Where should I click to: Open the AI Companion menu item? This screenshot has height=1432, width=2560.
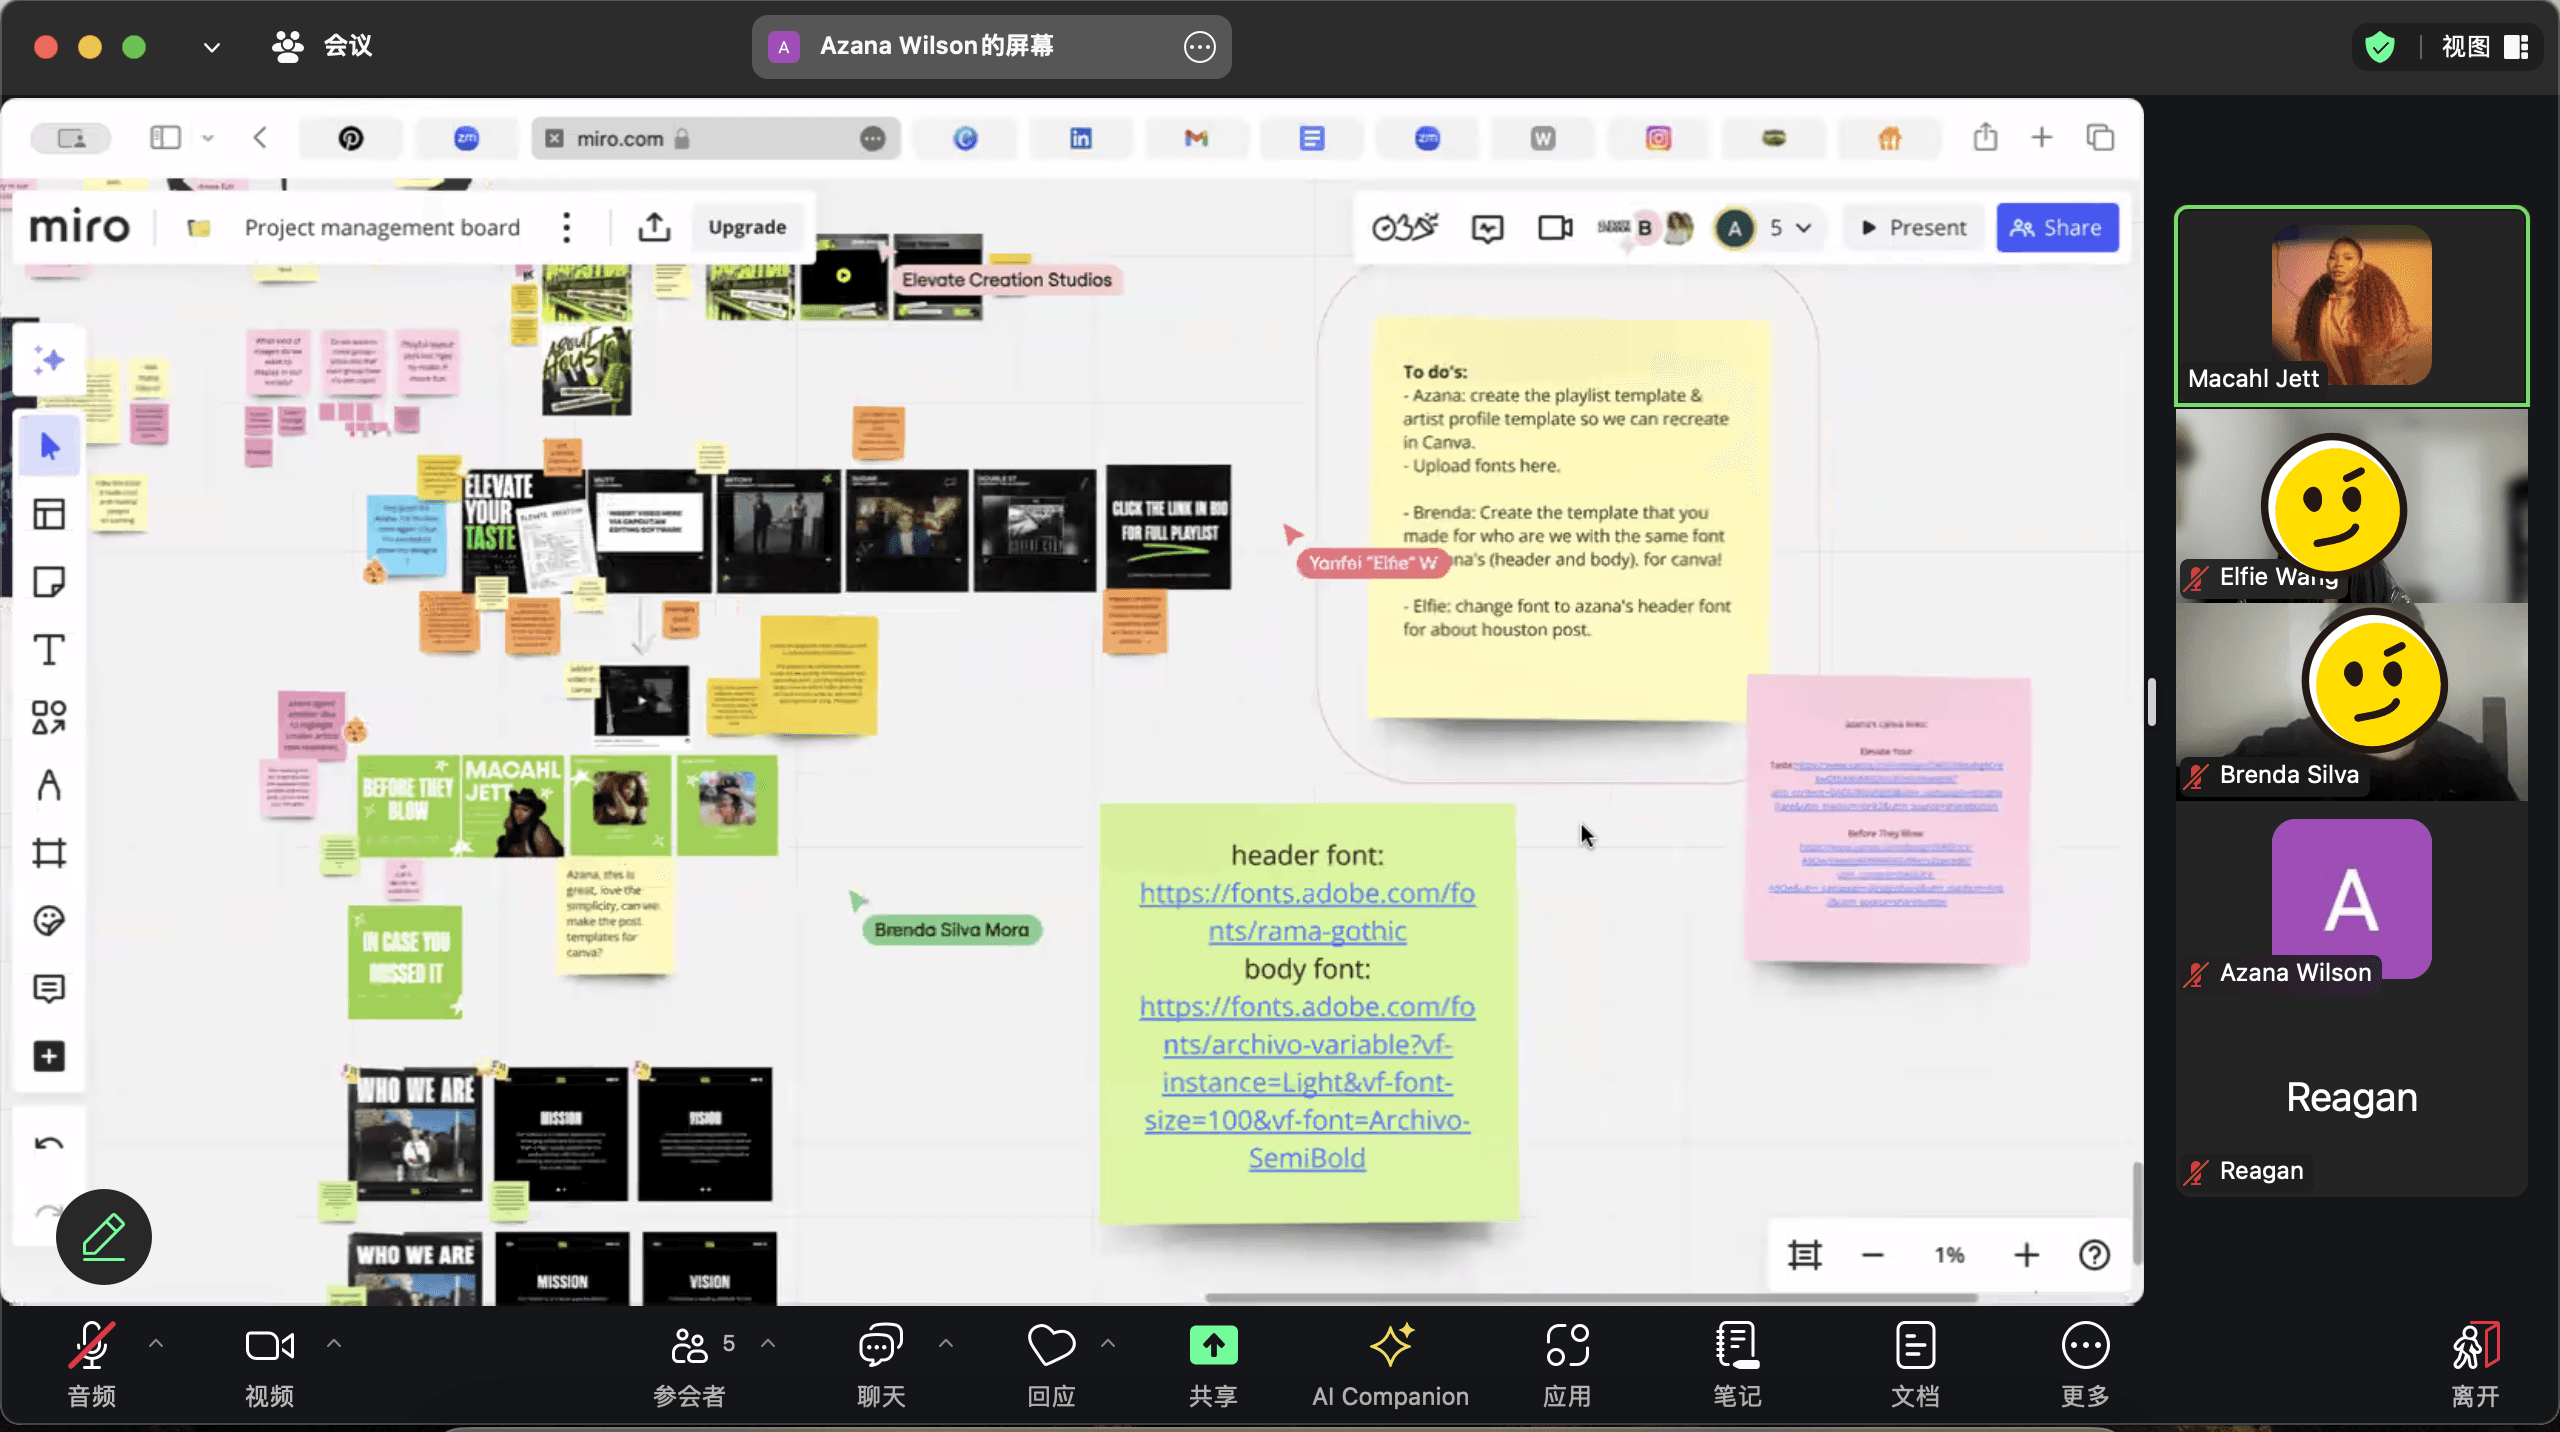(1390, 1364)
